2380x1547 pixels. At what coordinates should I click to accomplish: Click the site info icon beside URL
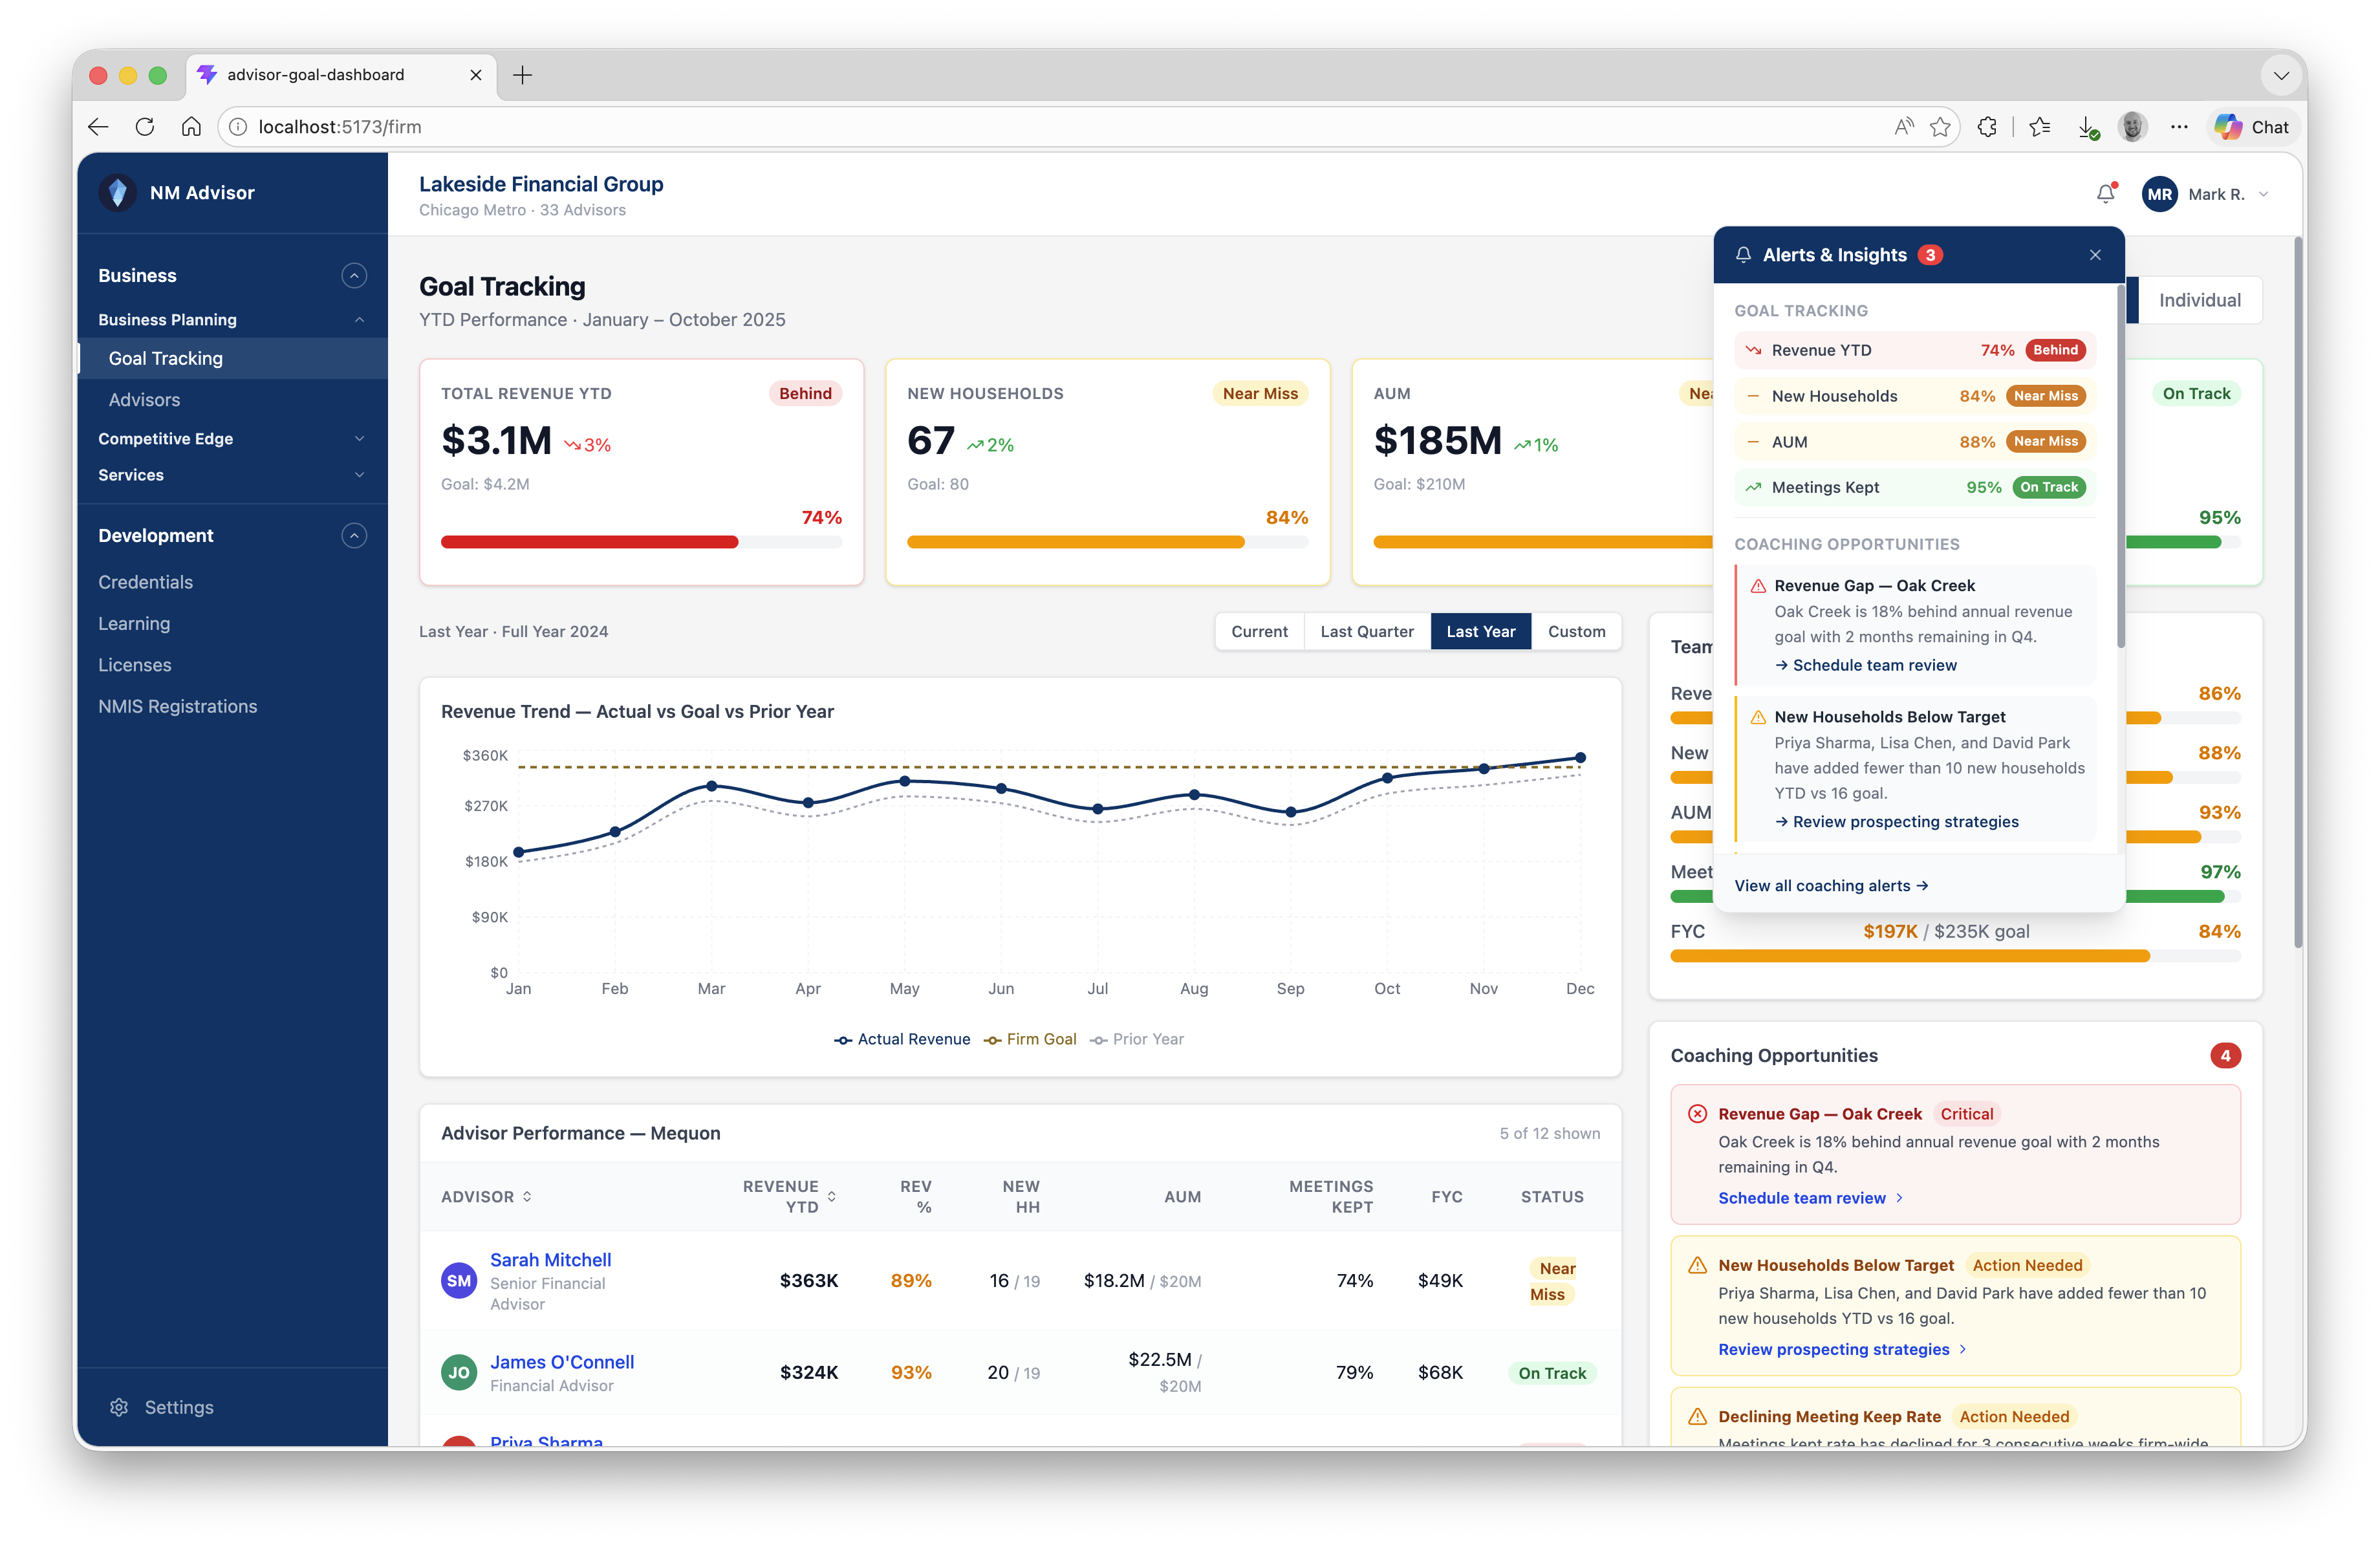point(238,127)
